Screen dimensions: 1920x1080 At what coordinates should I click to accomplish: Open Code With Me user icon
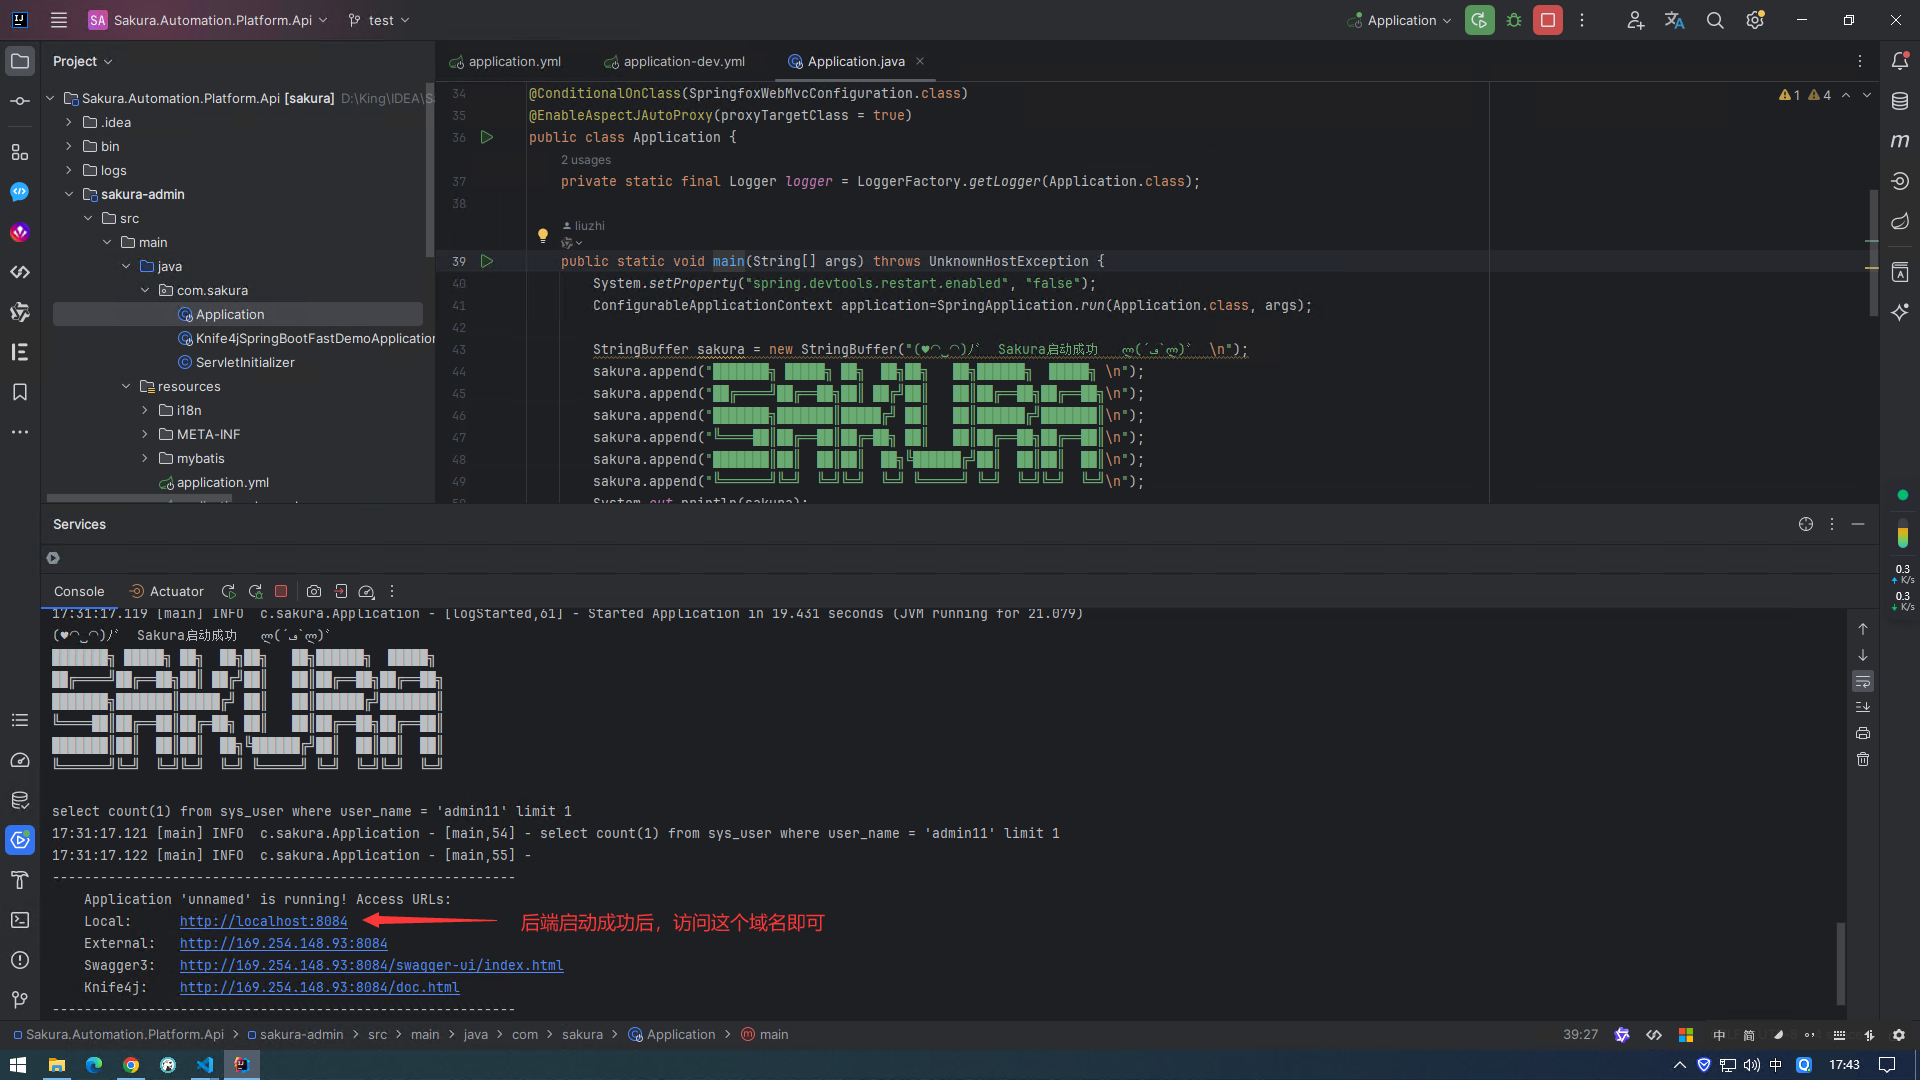(1635, 20)
